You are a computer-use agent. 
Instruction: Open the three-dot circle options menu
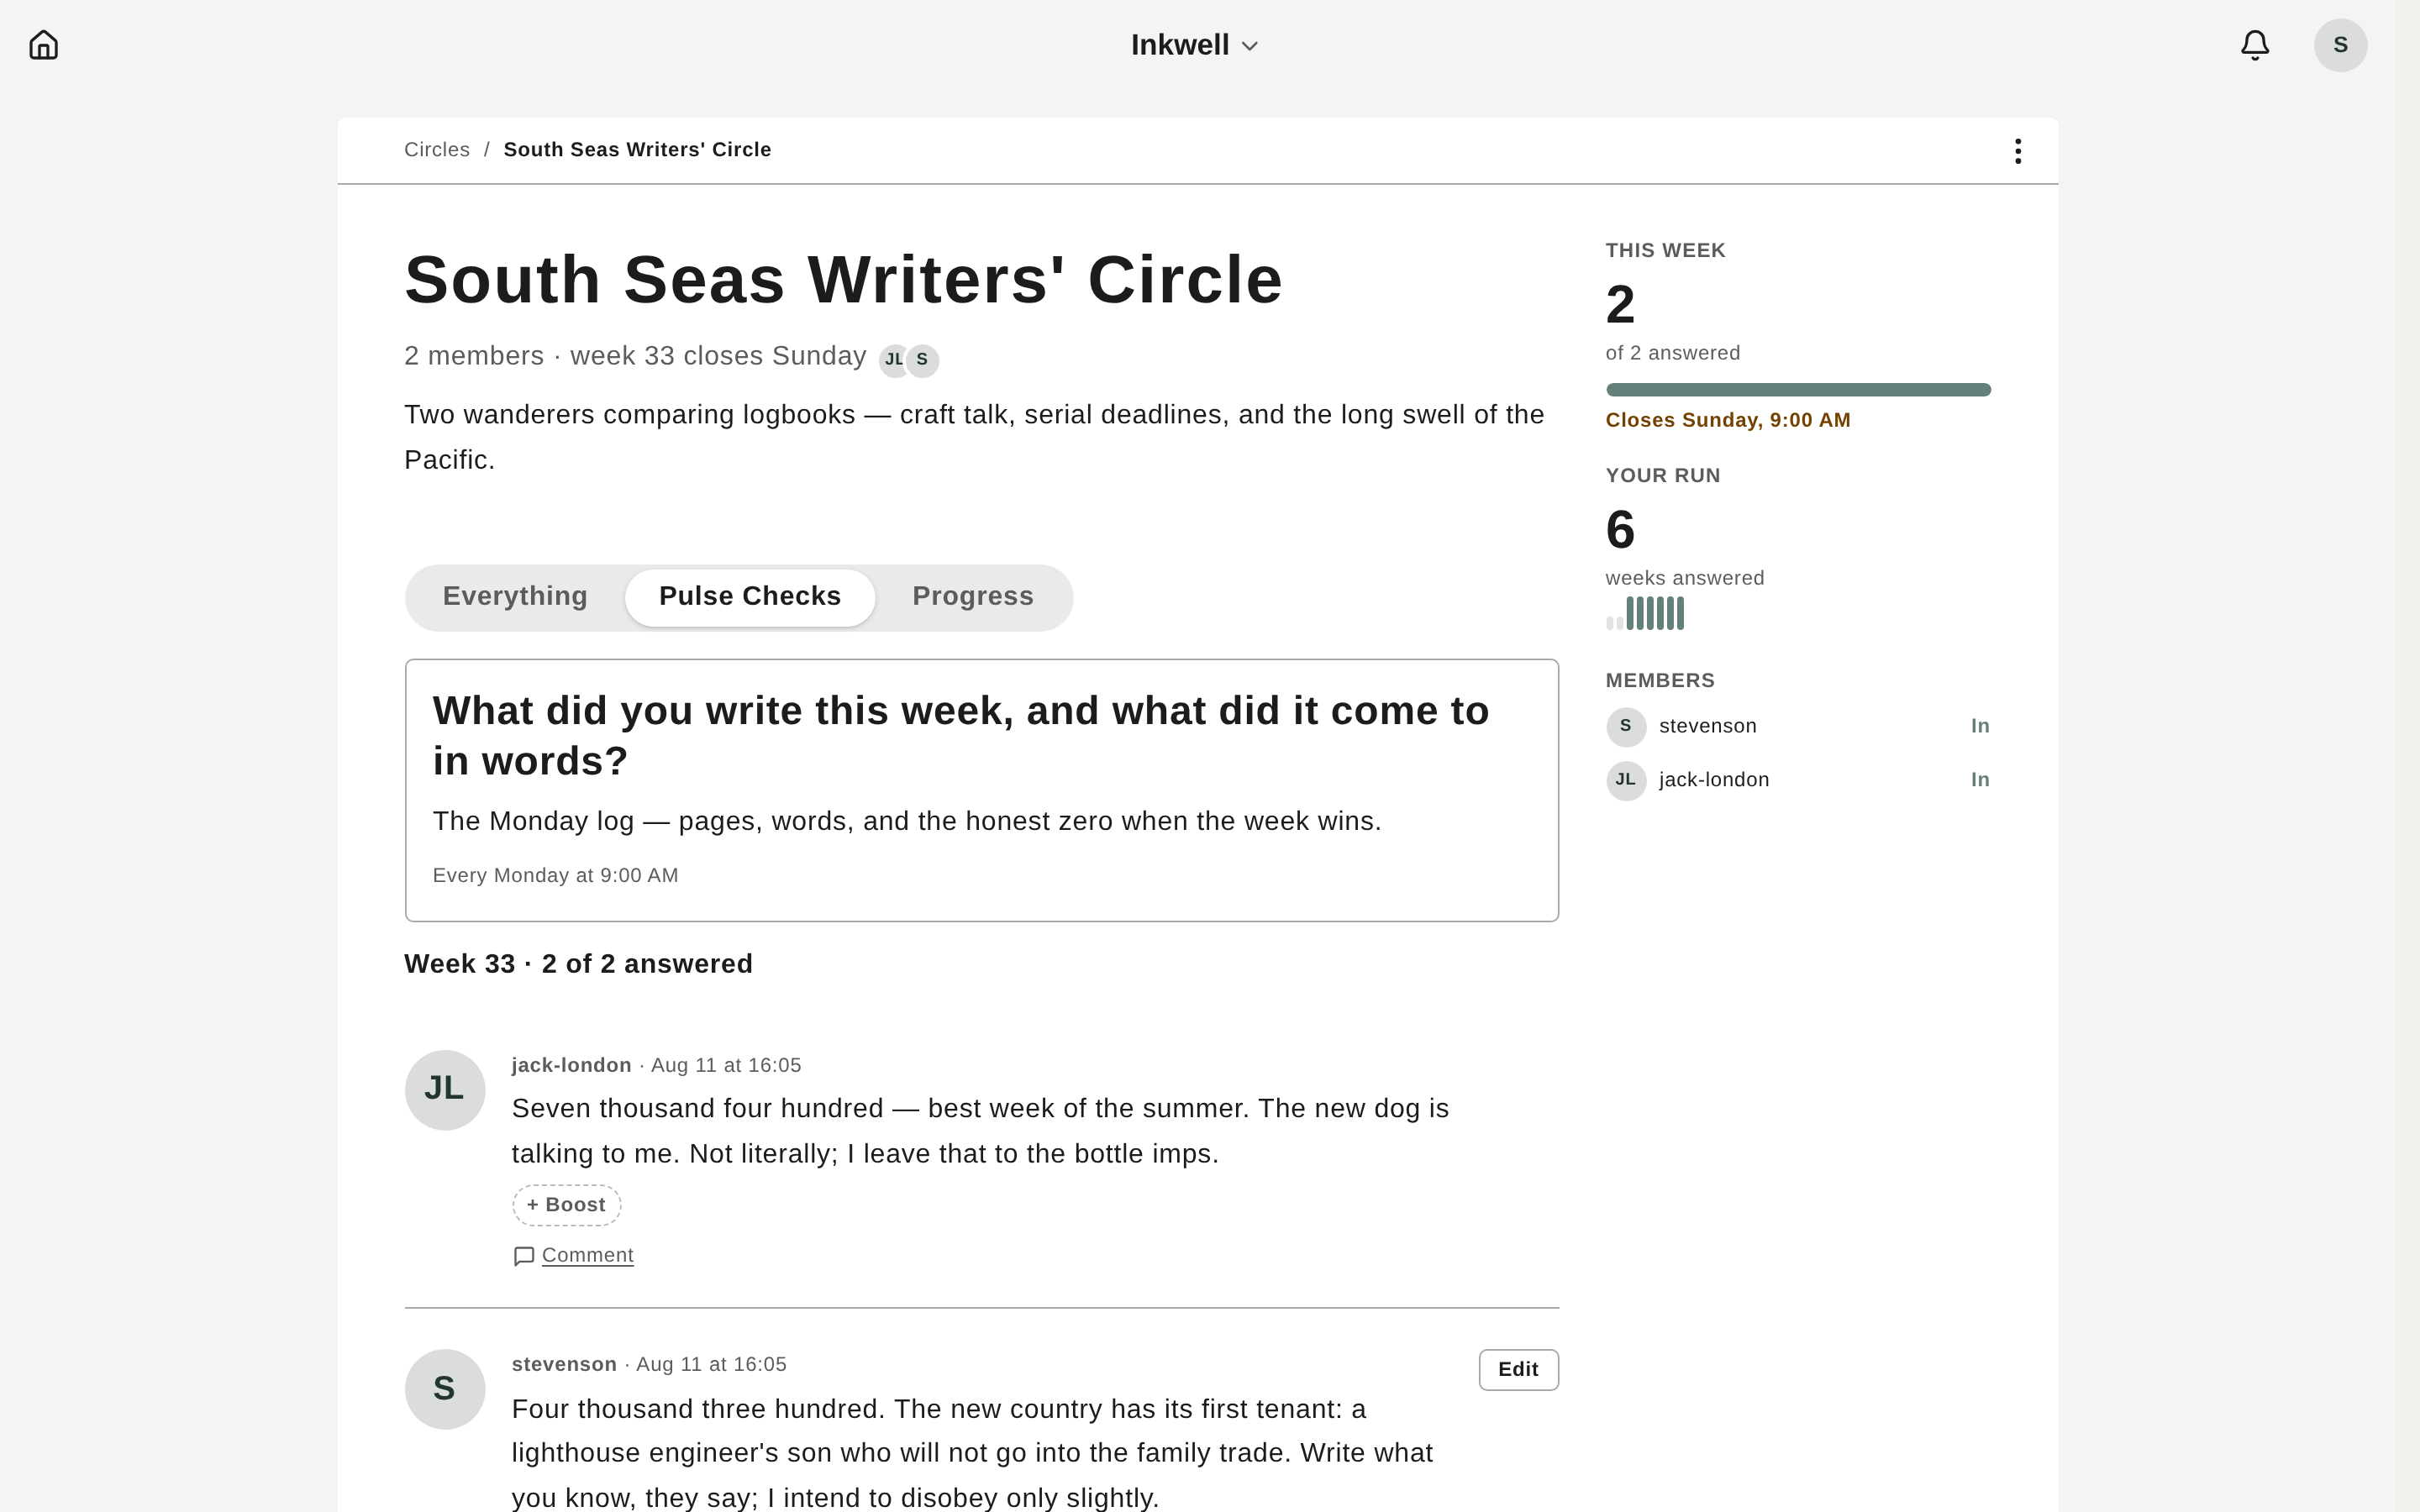coord(2018,151)
